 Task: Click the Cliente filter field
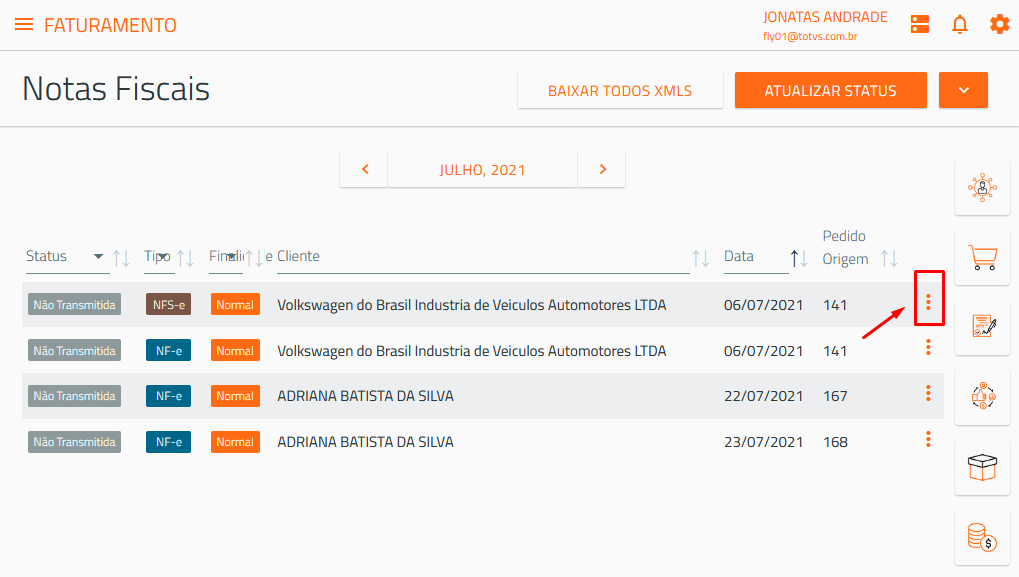(x=483, y=257)
